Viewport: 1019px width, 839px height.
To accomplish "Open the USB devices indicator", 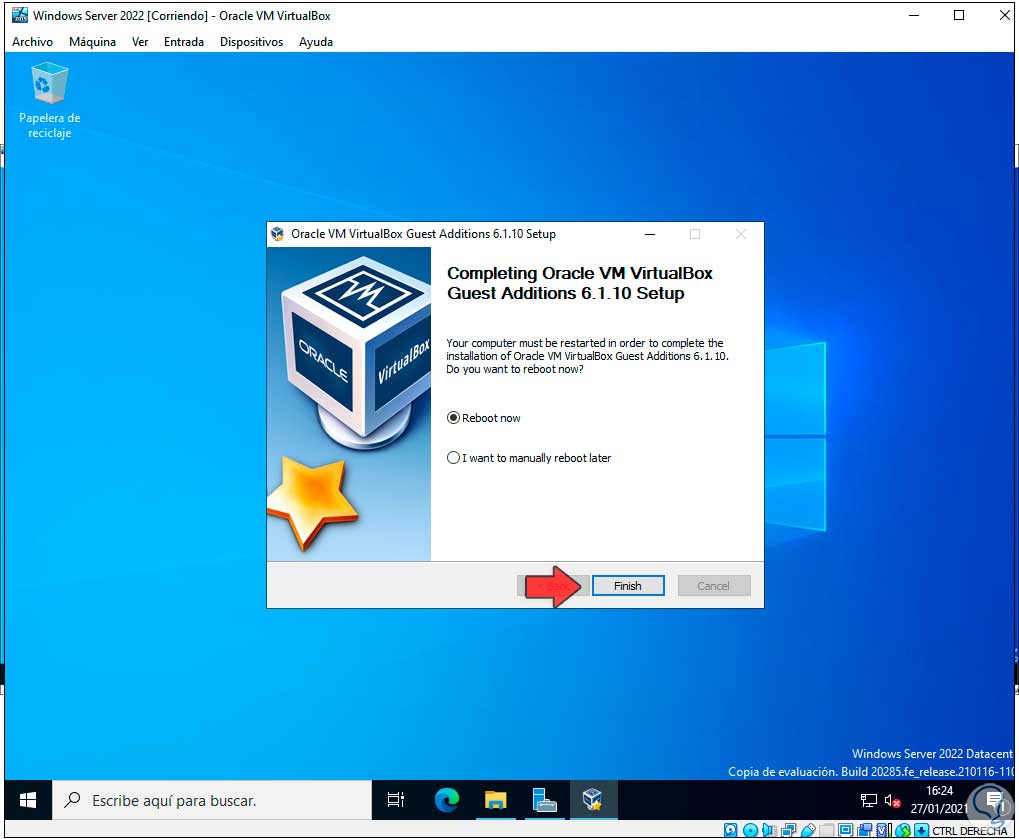I will 808,830.
